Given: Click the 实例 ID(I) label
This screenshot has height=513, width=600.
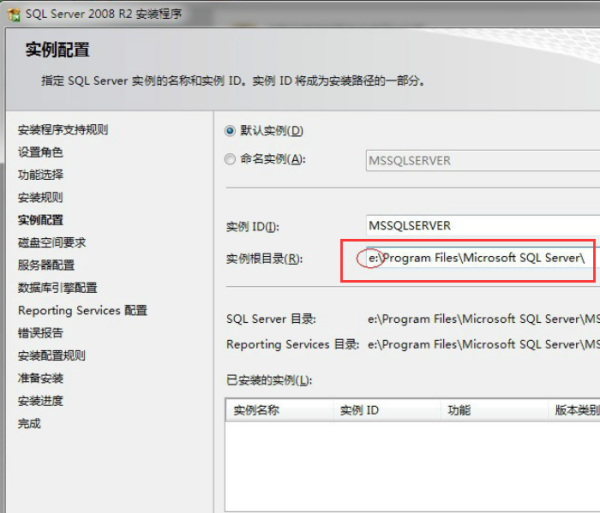Looking at the screenshot, I should pos(253,227).
